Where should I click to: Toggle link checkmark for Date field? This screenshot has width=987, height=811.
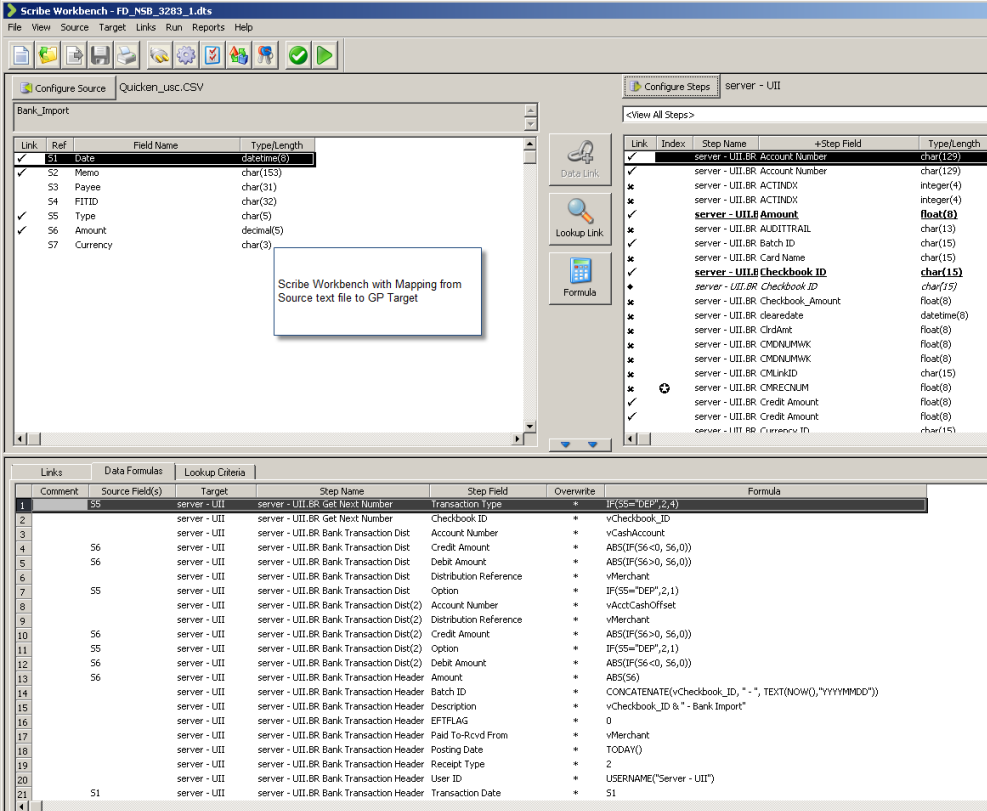22,158
